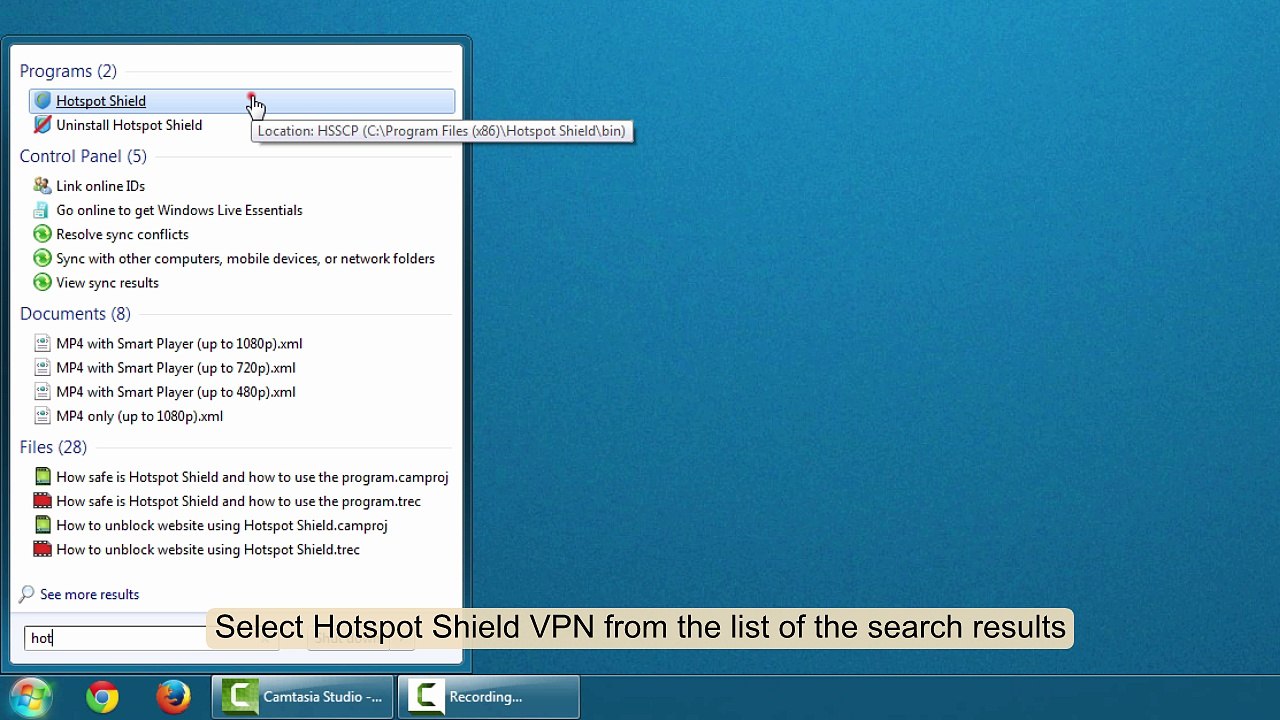The height and width of the screenshot is (720, 1280).
Task: Open the Files (28) results group
Action: click(53, 447)
